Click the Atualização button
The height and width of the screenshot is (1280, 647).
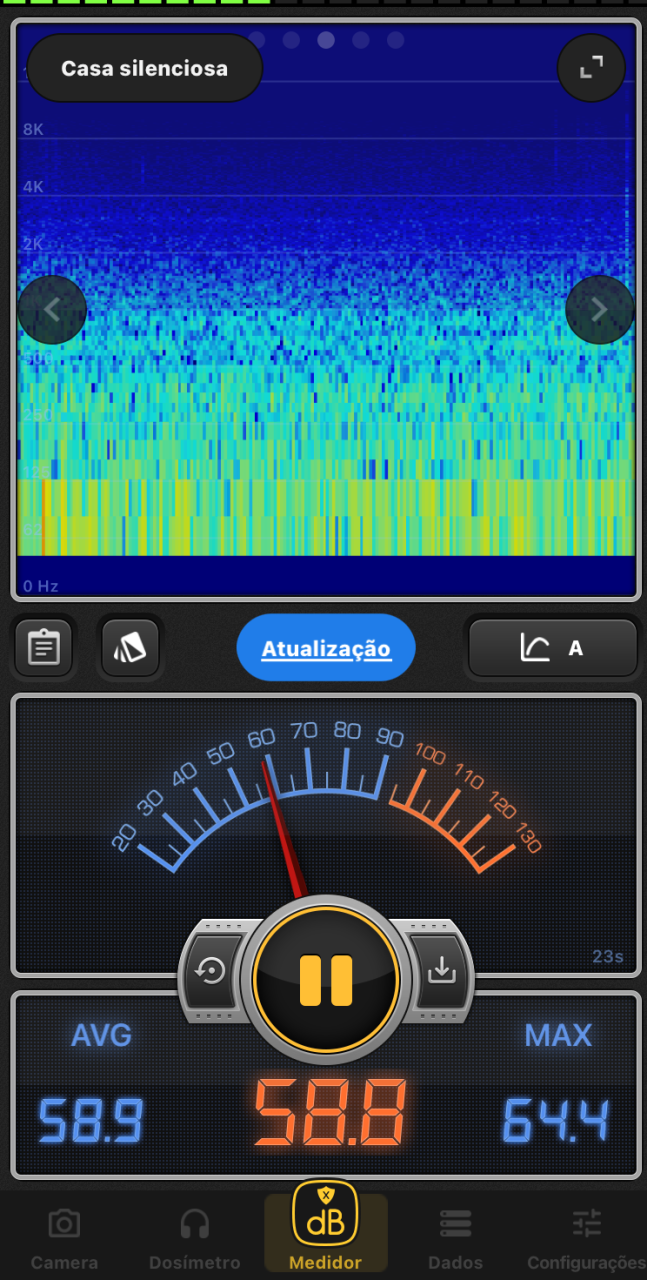[326, 648]
